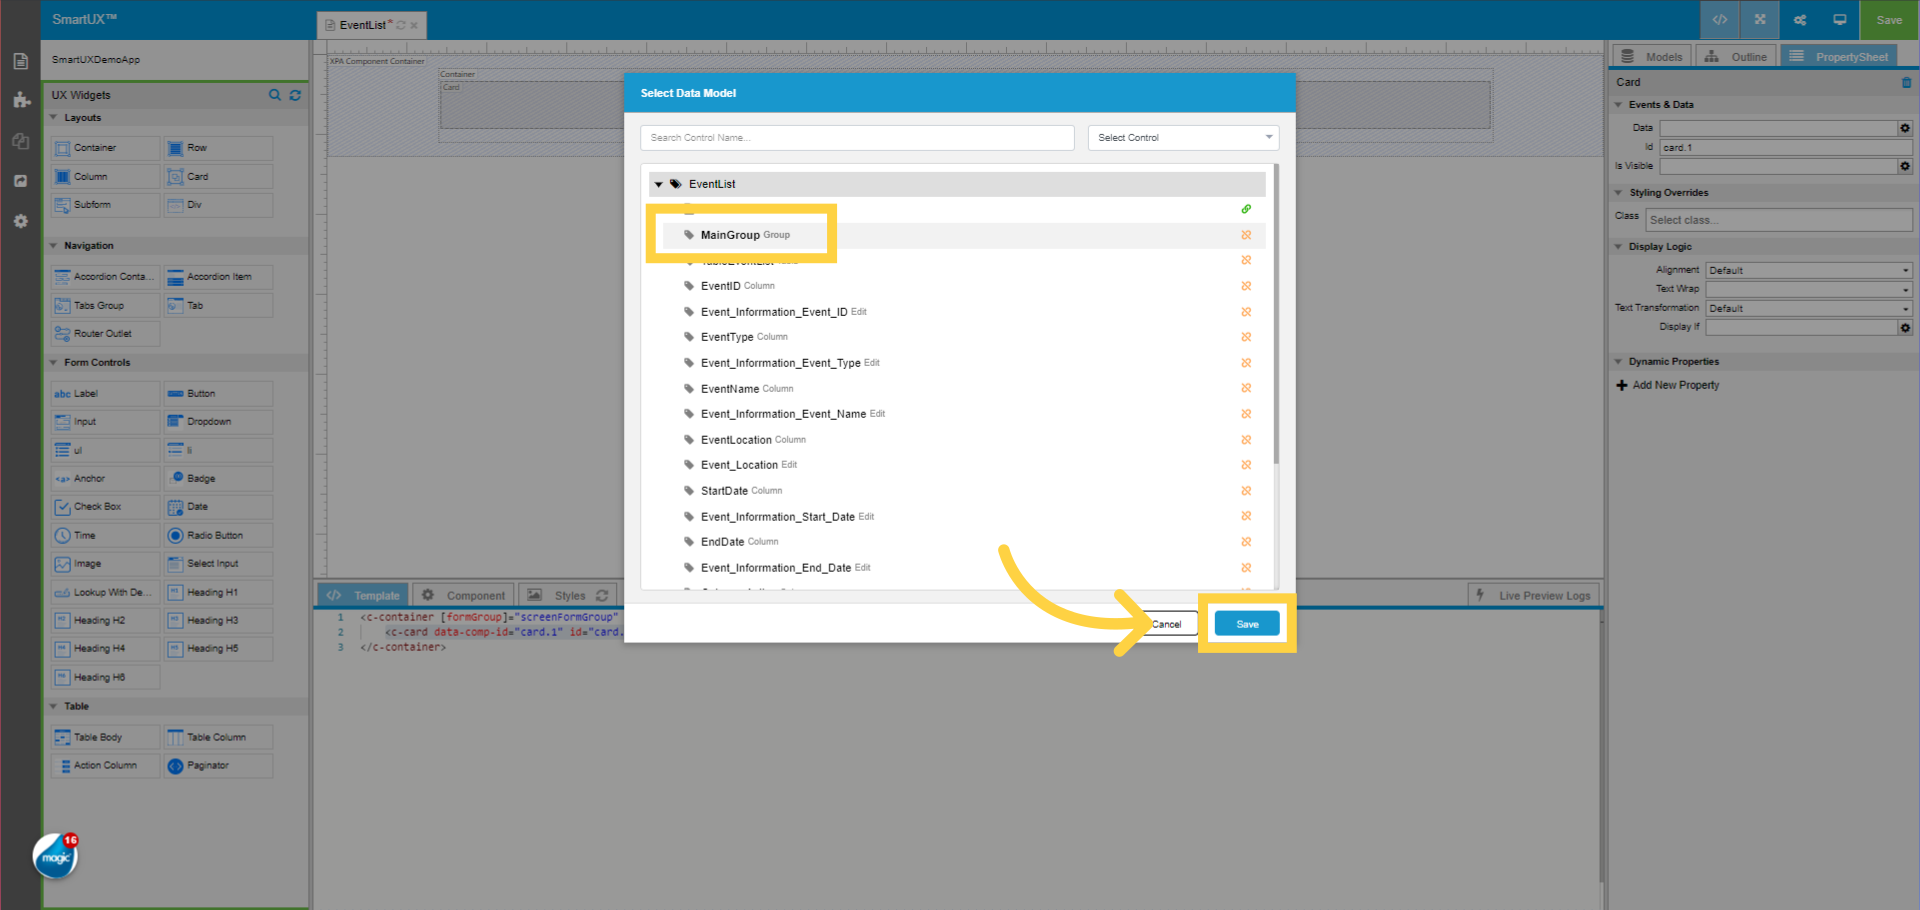
Task: Refresh the UX Widgets list
Action: (295, 95)
